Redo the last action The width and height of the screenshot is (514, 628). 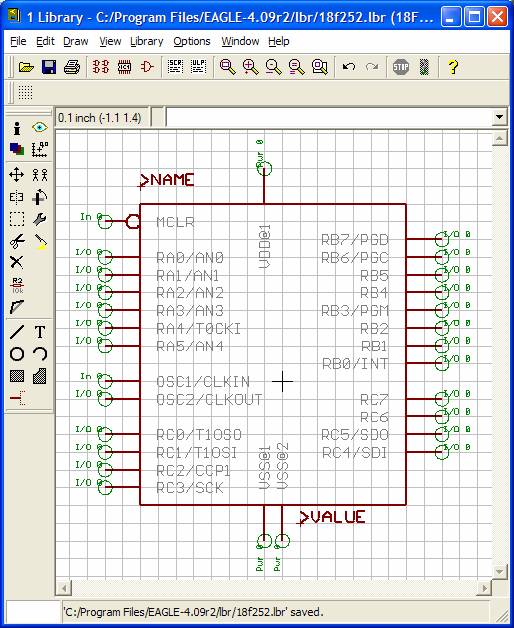coord(372,67)
